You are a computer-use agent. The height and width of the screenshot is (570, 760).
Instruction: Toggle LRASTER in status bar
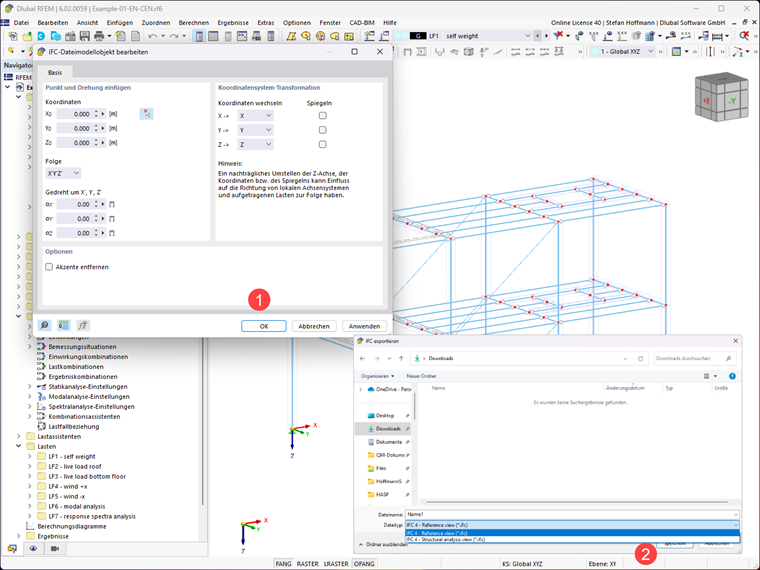336,564
